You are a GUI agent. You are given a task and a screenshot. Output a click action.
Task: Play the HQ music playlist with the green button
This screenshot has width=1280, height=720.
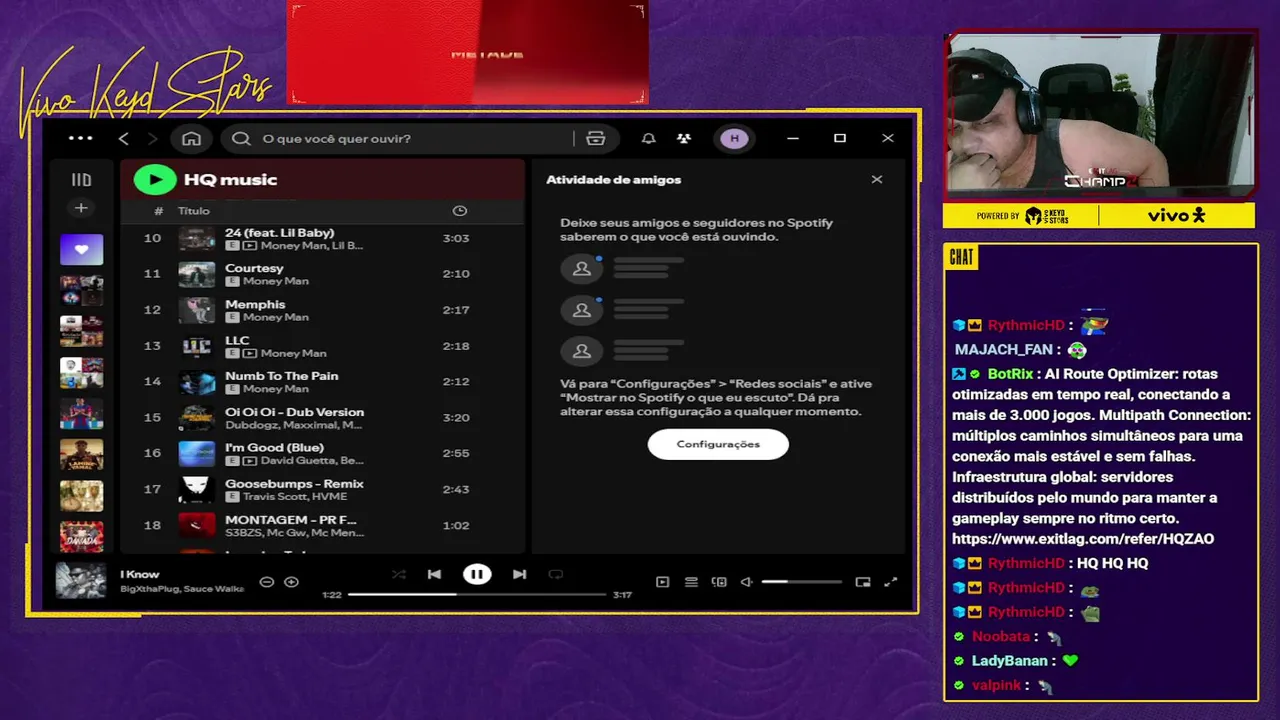[x=155, y=180]
